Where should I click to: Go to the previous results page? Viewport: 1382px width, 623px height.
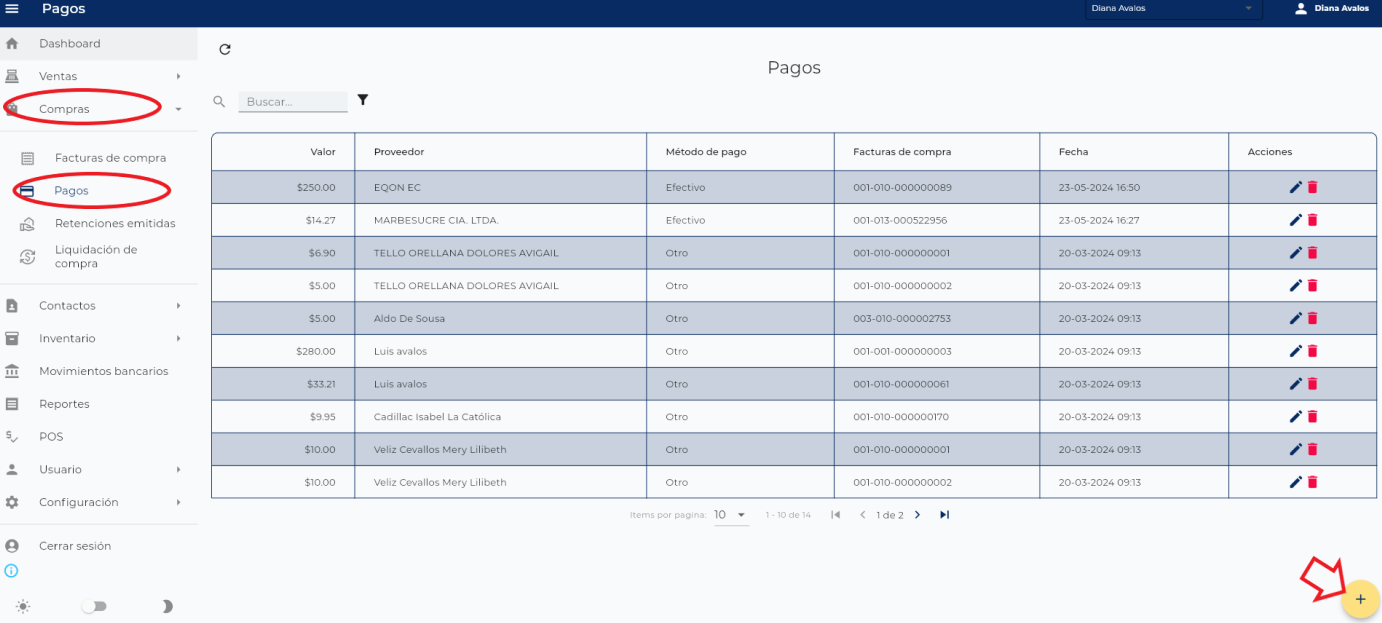[863, 515]
